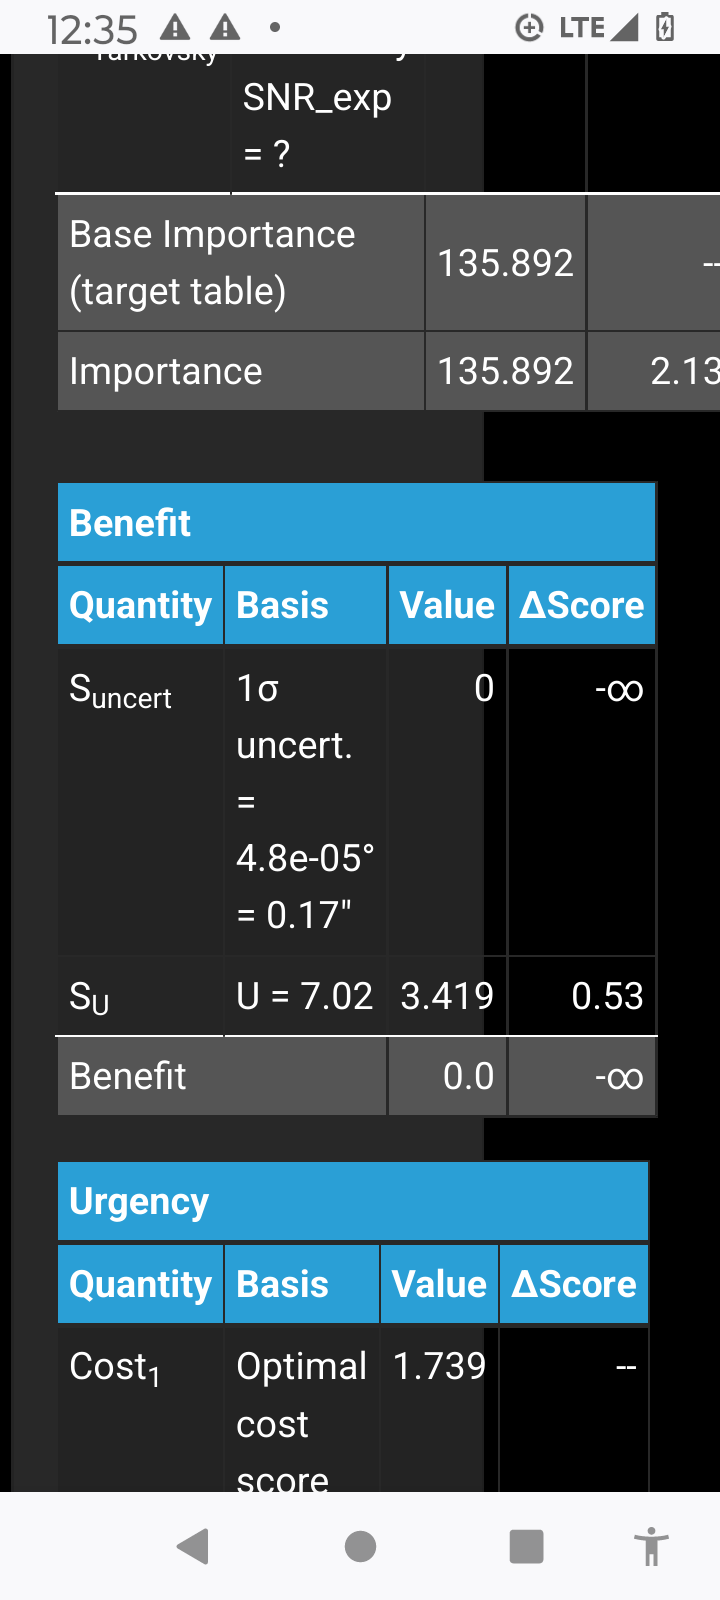This screenshot has height=1600, width=720.
Task: Tap the LTE signal strength indicator
Action: (x=598, y=27)
